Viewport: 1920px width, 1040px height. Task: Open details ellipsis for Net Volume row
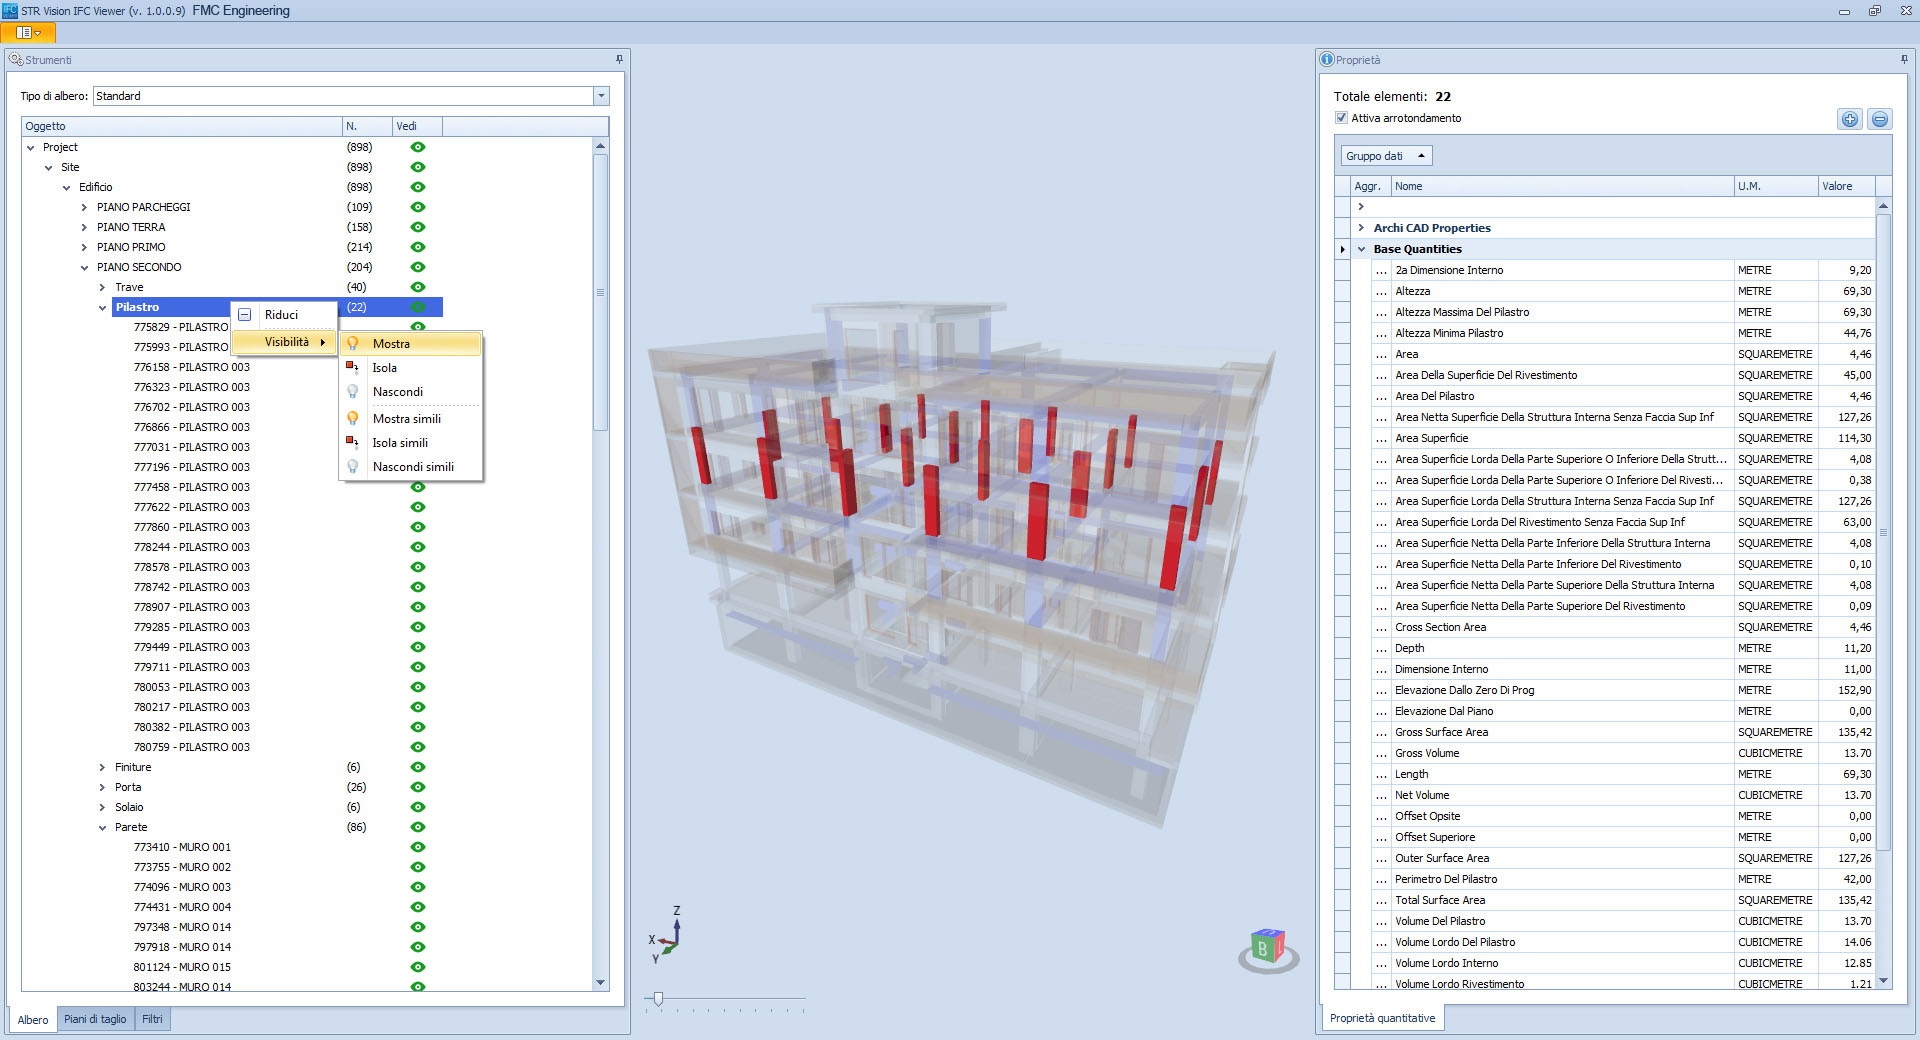coord(1381,795)
